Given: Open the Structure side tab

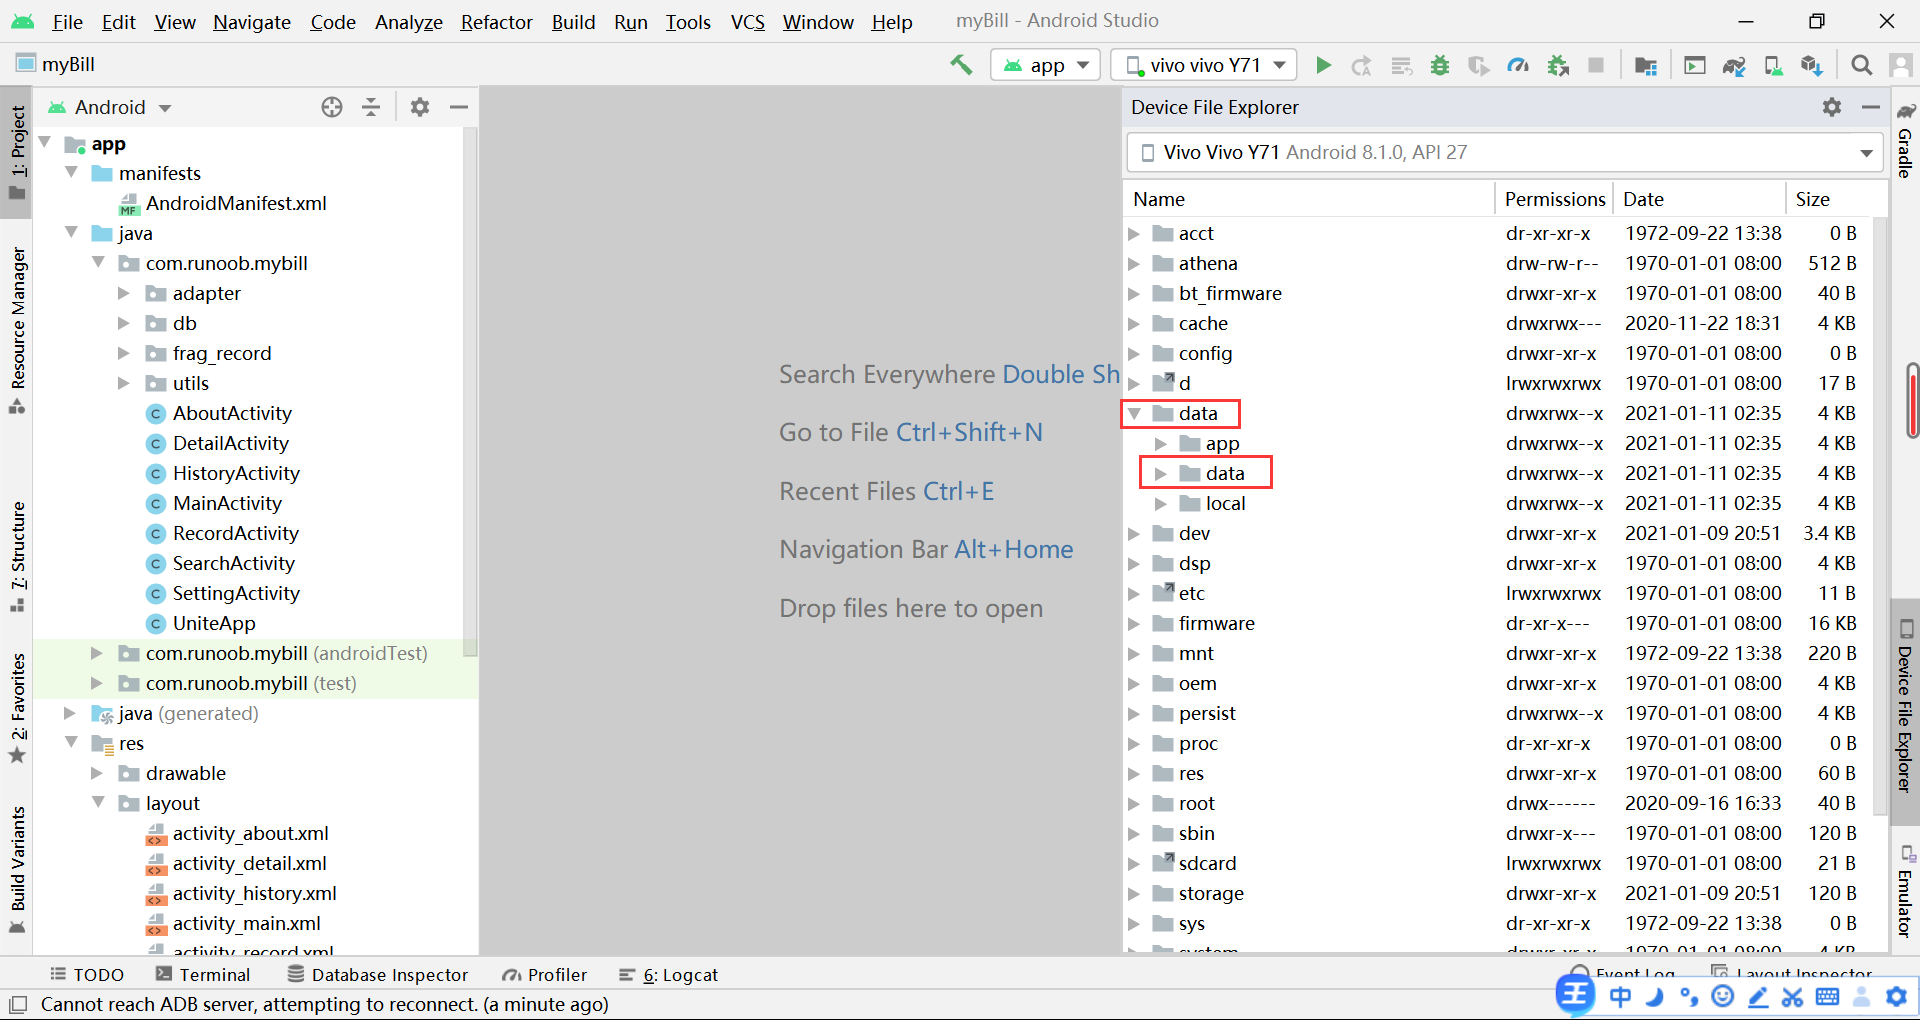Looking at the screenshot, I should click(x=18, y=556).
